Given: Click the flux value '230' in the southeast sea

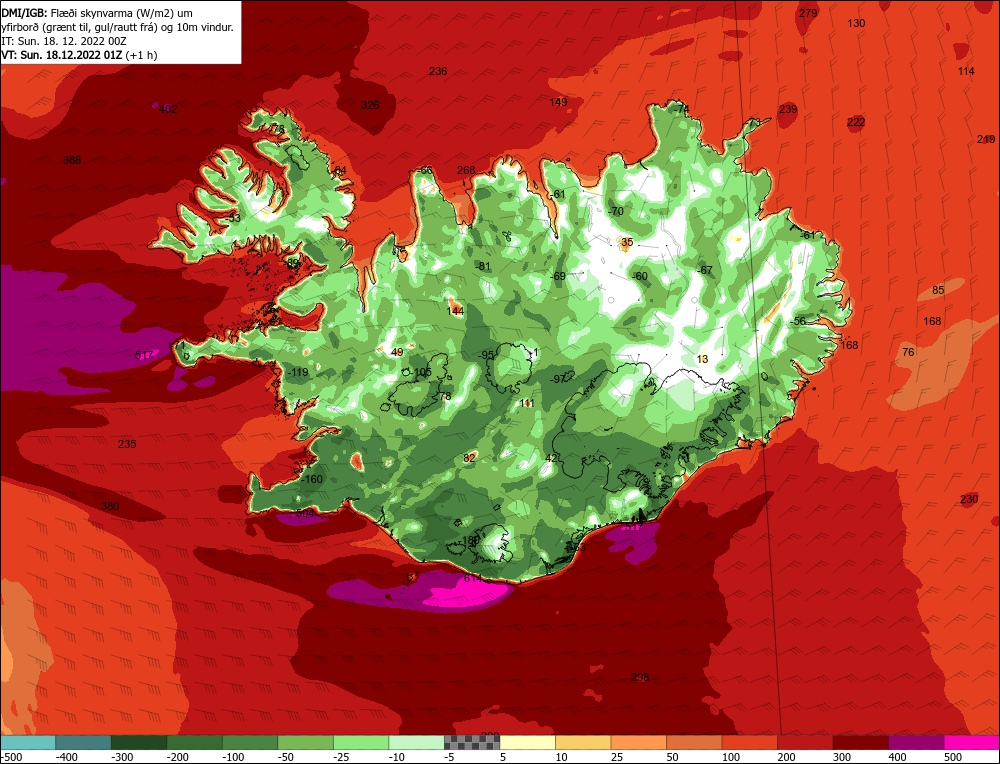Looking at the screenshot, I should pos(969,499).
